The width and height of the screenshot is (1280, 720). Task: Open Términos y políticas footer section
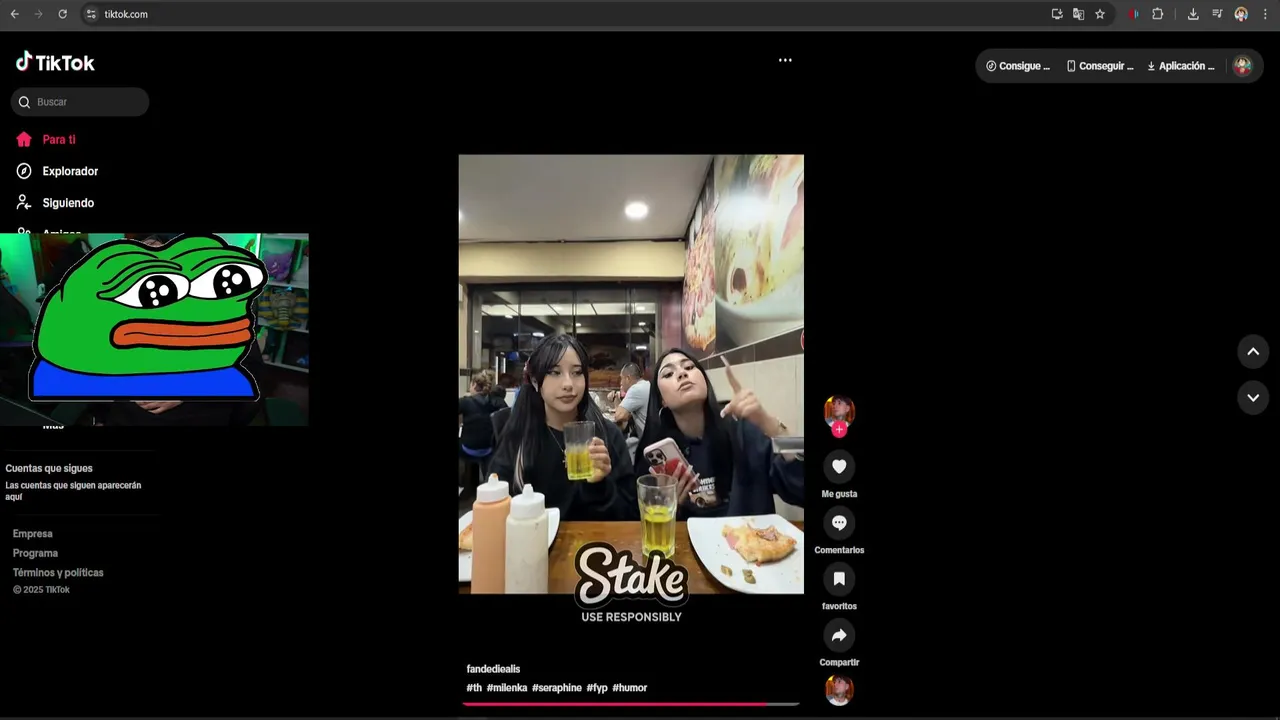[58, 573]
